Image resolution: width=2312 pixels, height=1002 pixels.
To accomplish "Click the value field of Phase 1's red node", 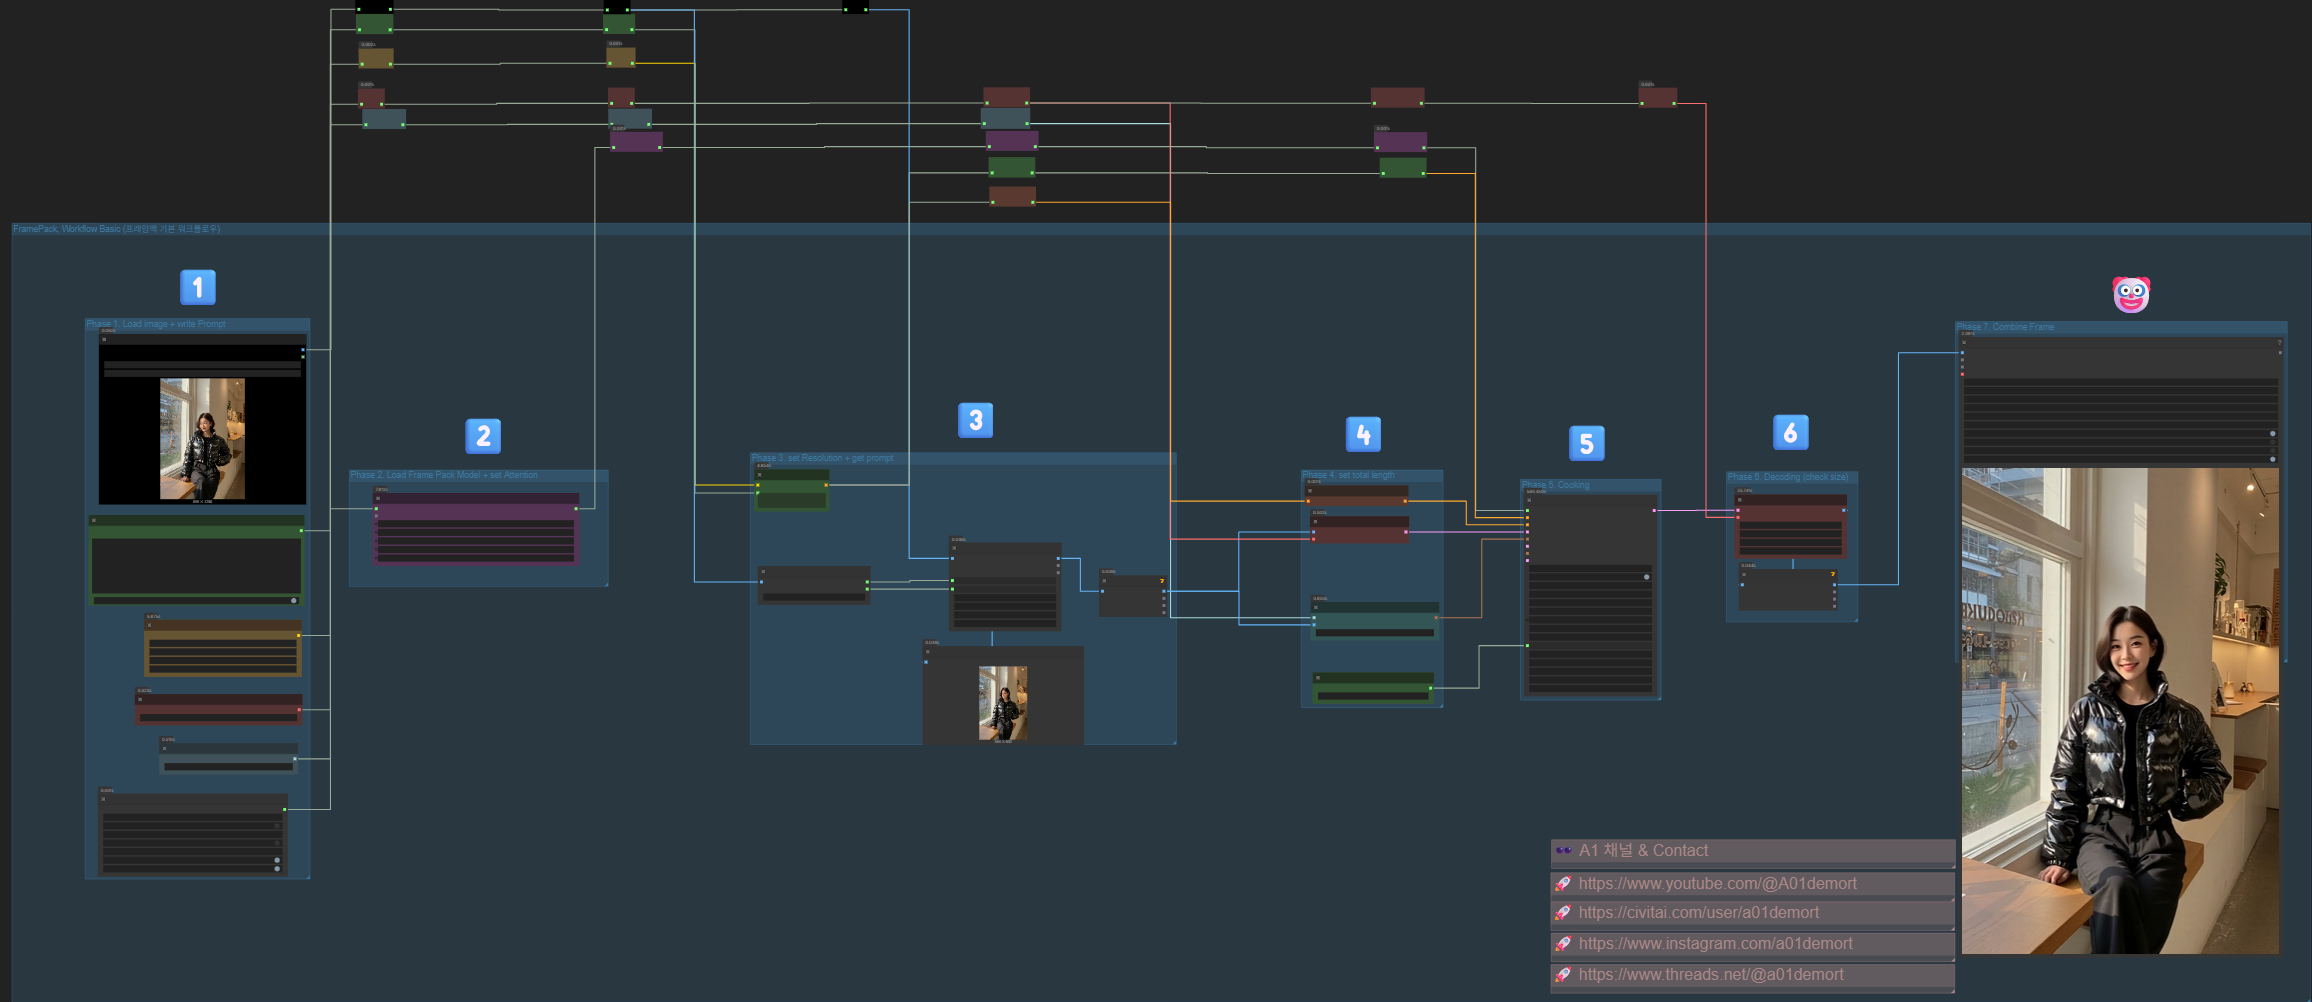I will point(219,717).
